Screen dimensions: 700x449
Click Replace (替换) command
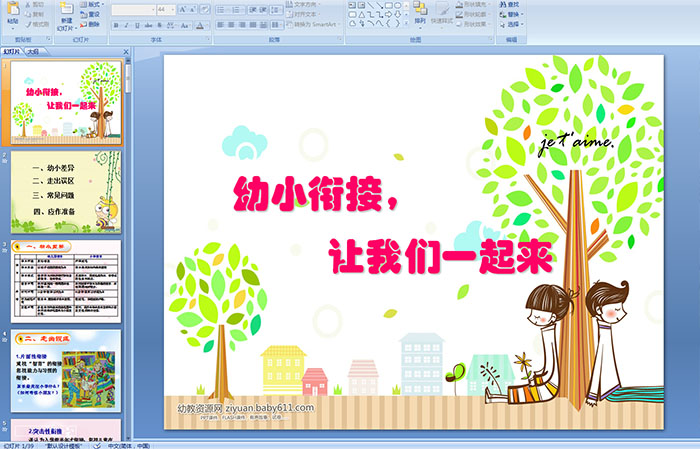(512, 14)
